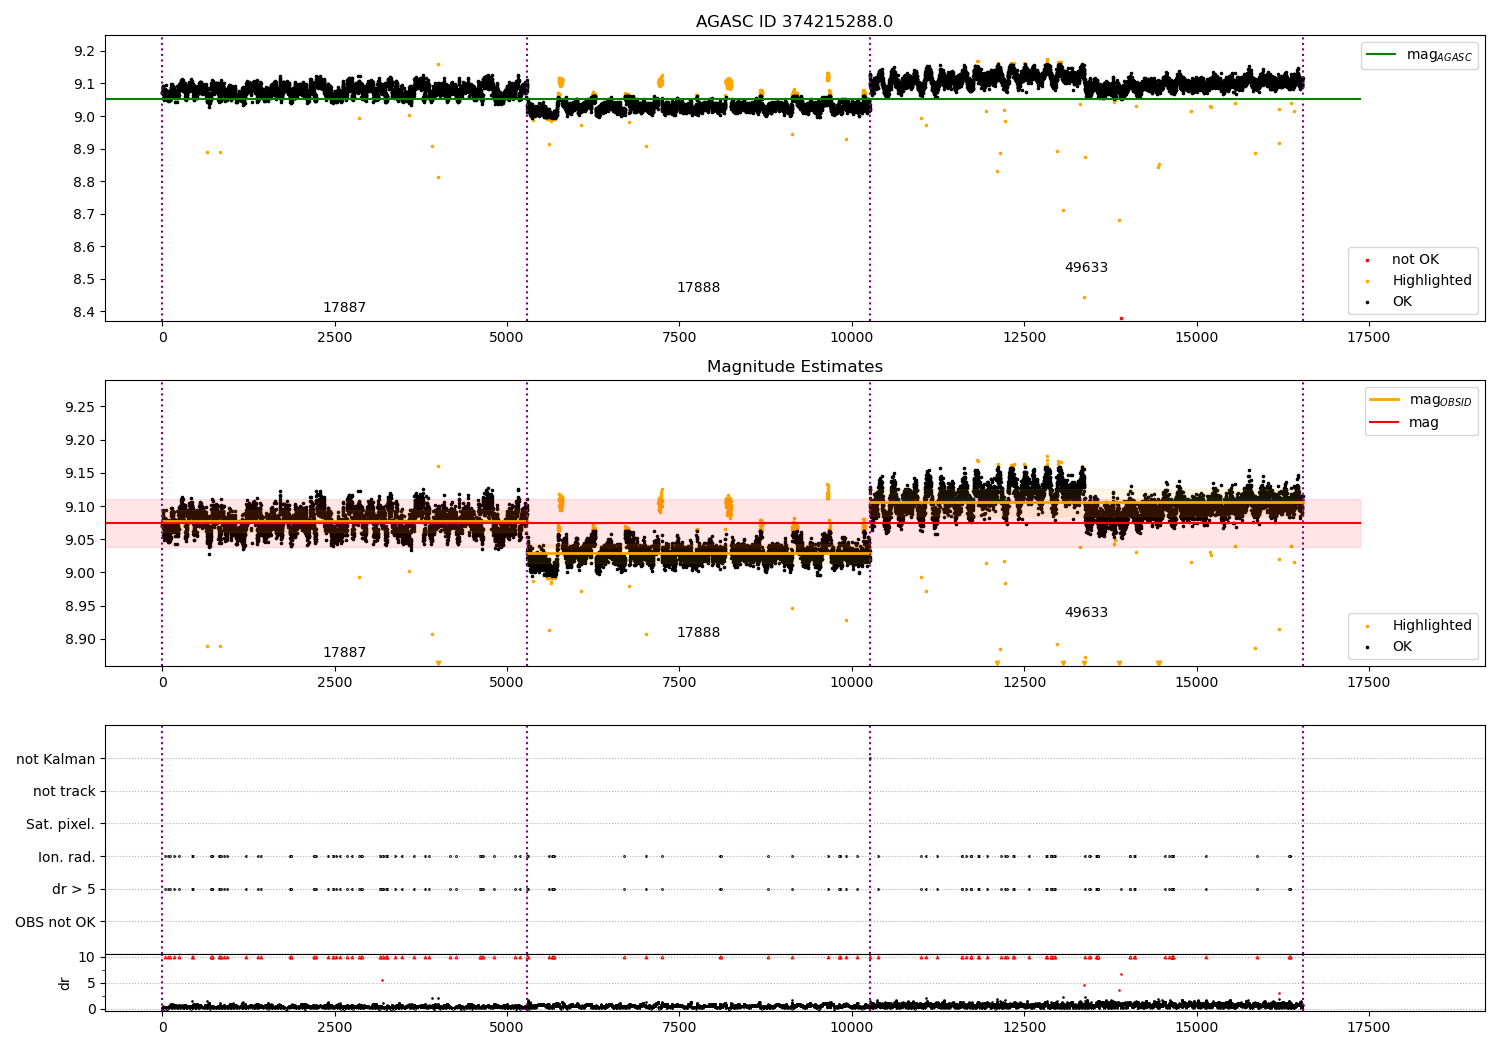Click the "not track" row label

64,791
